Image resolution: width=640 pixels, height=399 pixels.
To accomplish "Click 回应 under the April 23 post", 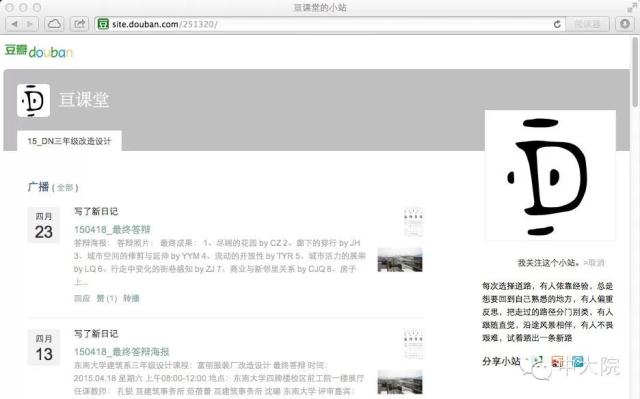I will (x=82, y=298).
